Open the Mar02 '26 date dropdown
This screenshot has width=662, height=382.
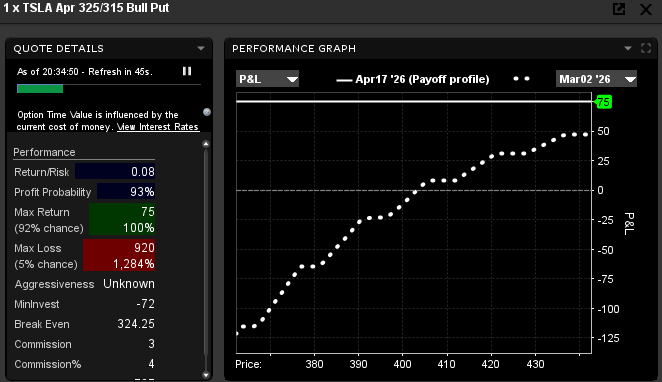(x=596, y=79)
